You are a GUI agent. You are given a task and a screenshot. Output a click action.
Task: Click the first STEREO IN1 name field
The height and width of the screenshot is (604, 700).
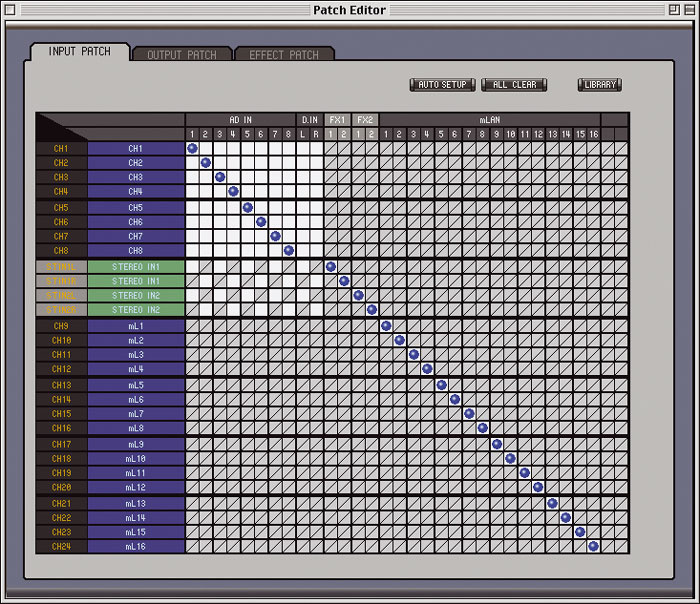point(135,267)
